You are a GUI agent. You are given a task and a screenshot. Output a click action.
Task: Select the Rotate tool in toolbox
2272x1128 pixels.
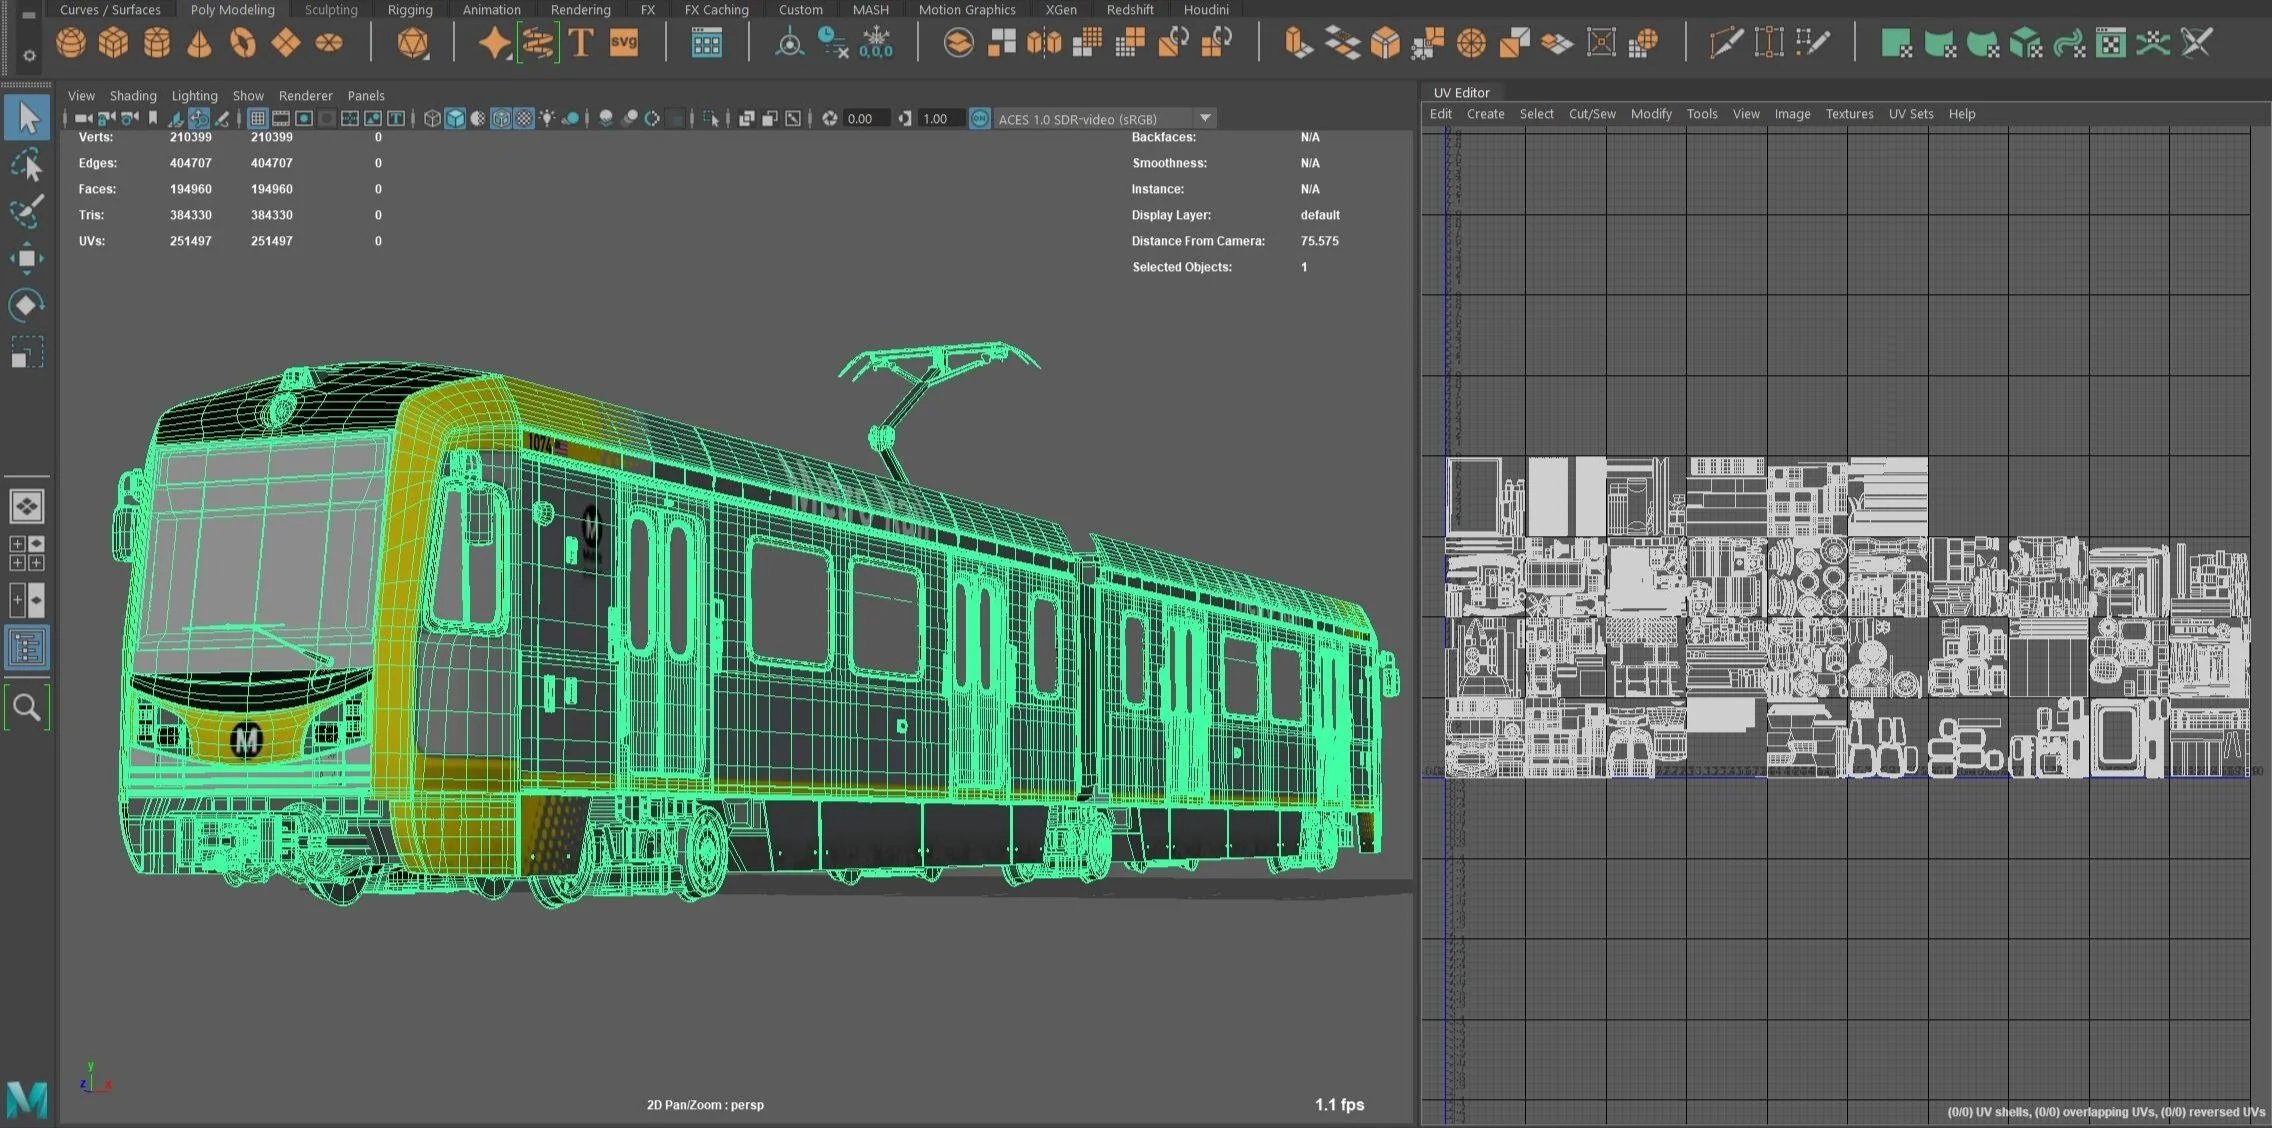pos(27,305)
